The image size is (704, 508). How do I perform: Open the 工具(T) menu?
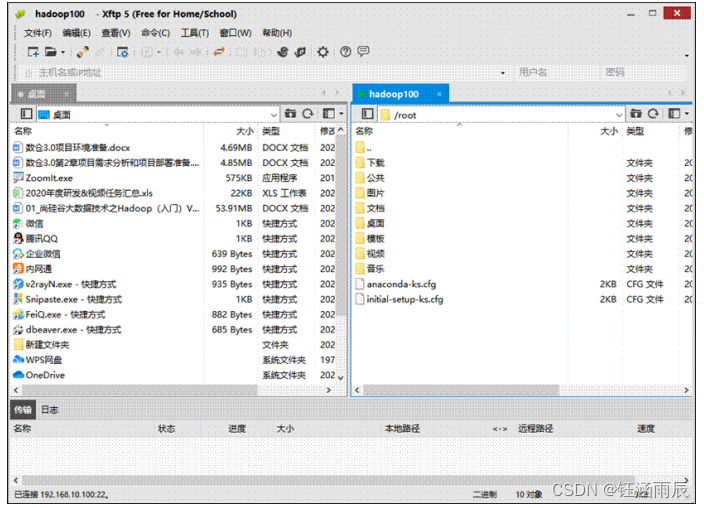(195, 33)
